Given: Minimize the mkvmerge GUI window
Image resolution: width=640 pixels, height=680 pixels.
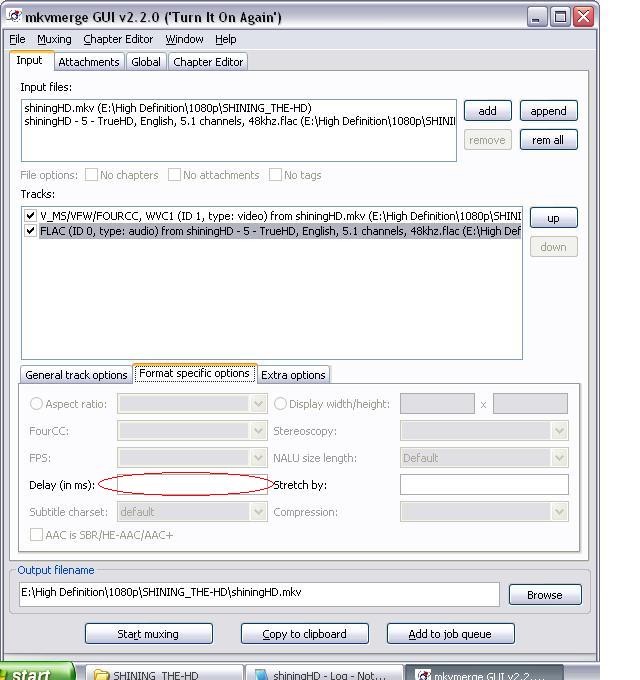Looking at the screenshot, I should [537, 18].
